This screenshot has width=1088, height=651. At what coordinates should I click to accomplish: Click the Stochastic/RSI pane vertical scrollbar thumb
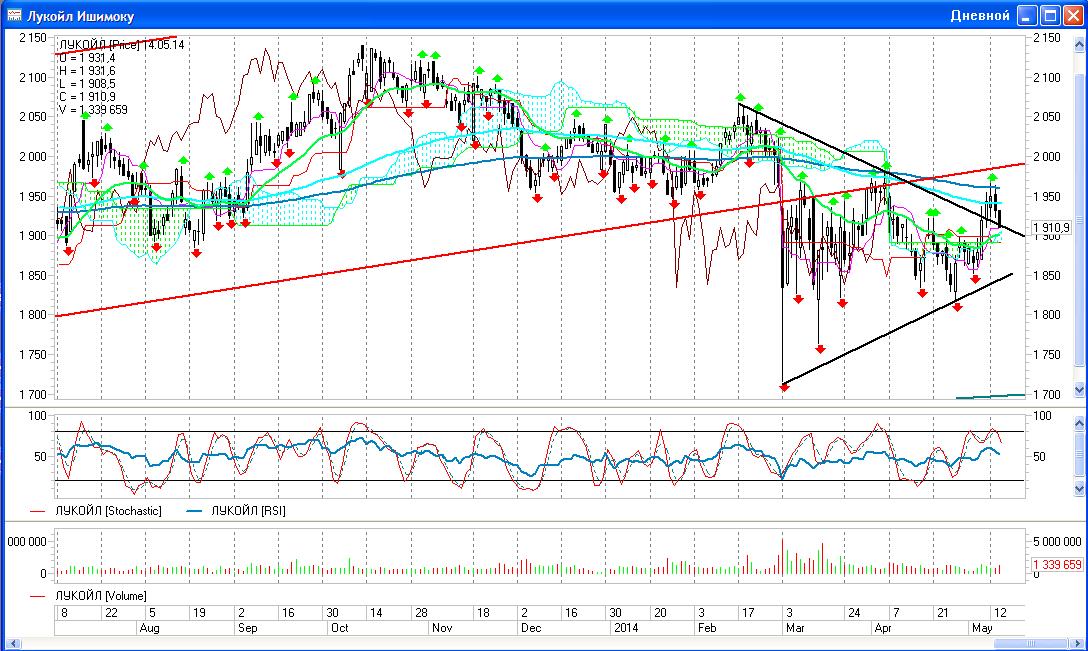(x=1080, y=455)
